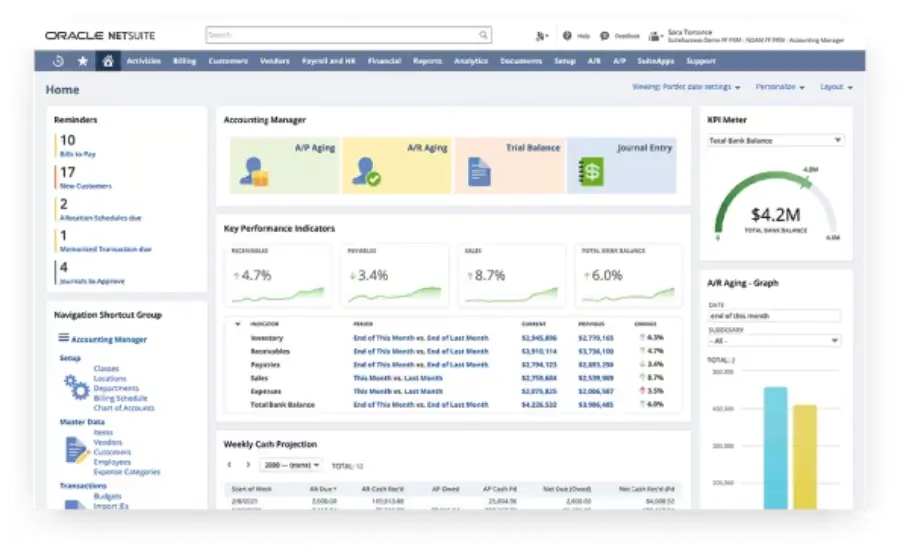Open the Vendors menu

pyautogui.click(x=274, y=61)
